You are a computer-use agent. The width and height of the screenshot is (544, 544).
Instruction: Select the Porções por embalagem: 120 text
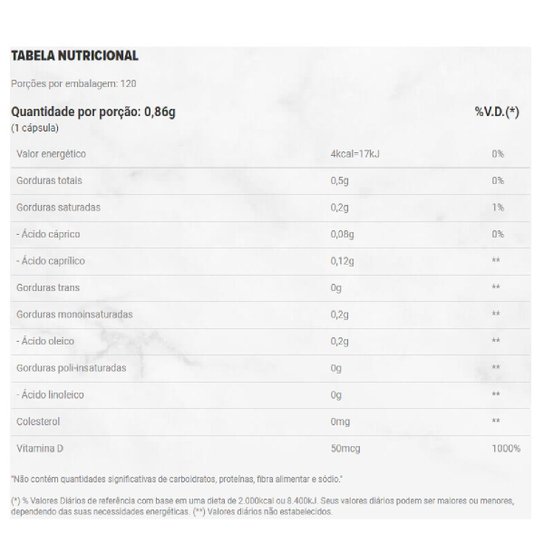(x=74, y=84)
